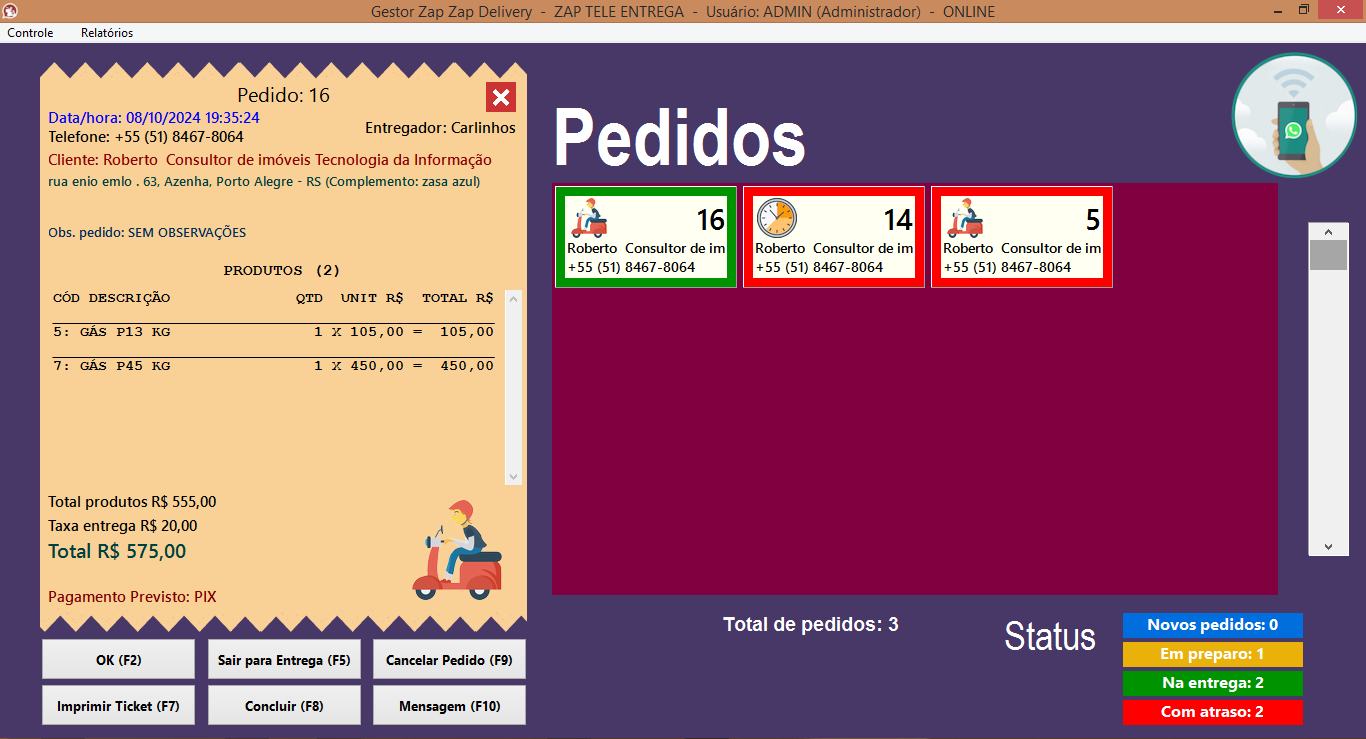The width and height of the screenshot is (1366, 739).
Task: Click the green 'Na entrega: 2' status box
Action: [x=1213, y=683]
